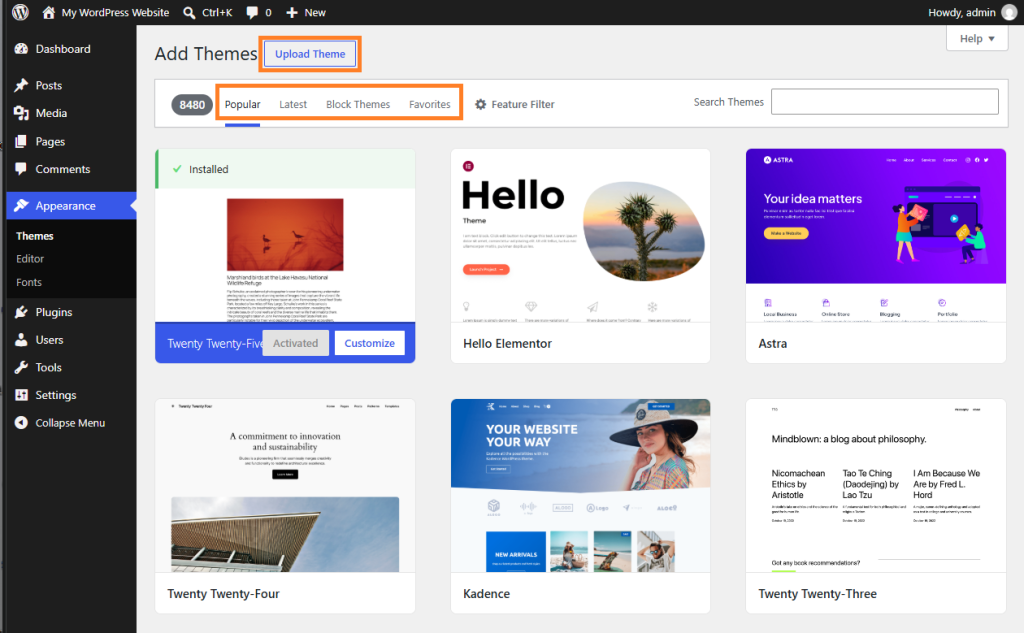This screenshot has width=1024, height=633.
Task: Click the Activated button
Action: [x=296, y=343]
